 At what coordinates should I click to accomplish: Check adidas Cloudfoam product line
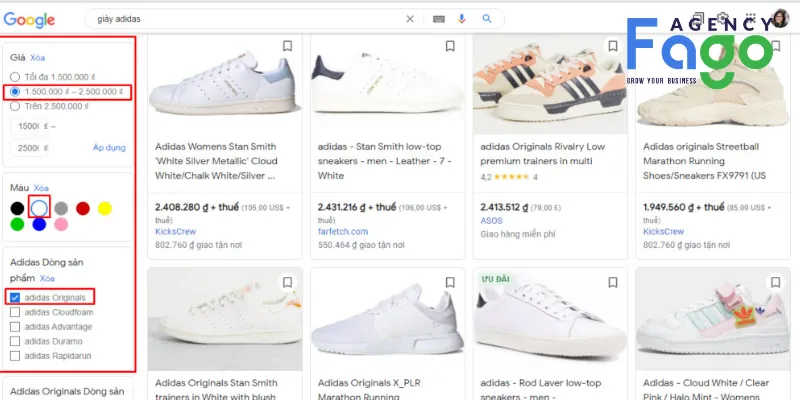point(15,312)
